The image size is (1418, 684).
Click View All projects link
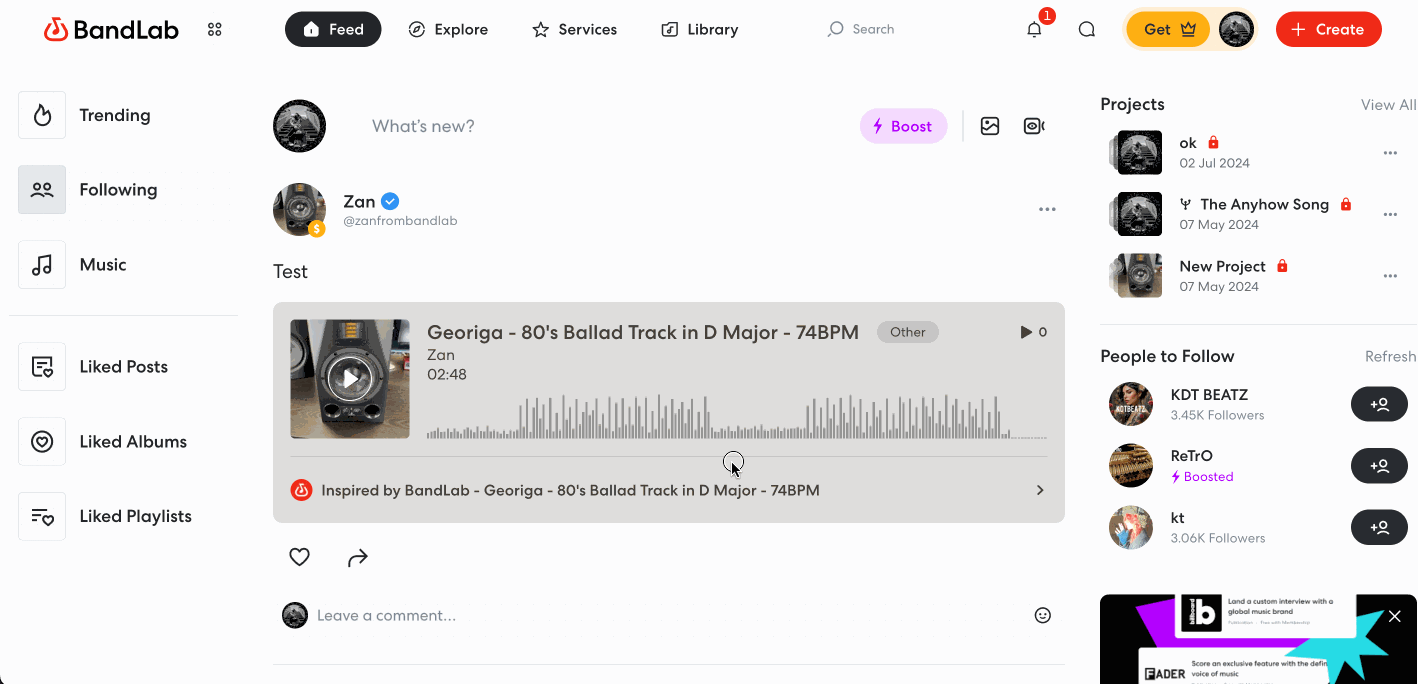[x=1388, y=105]
